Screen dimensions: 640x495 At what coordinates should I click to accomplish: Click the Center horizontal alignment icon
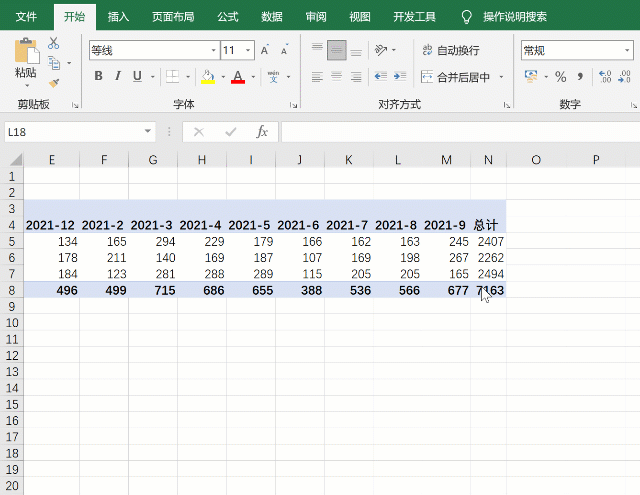(337, 77)
